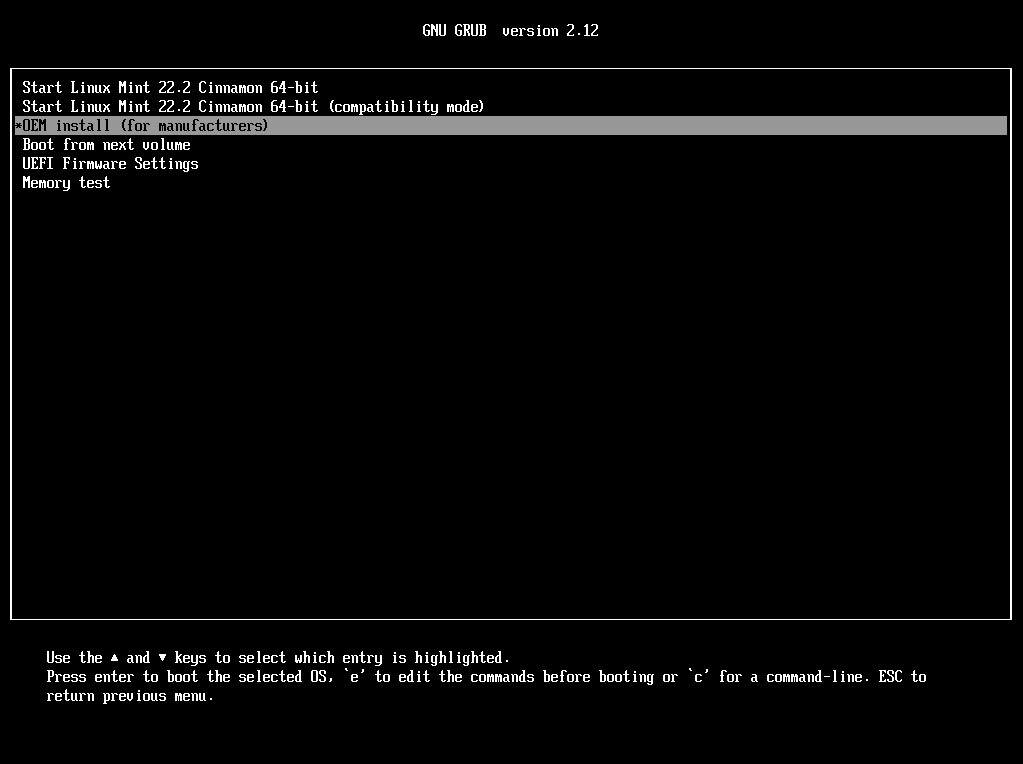Click the 'c' command-line key hint

(x=697, y=677)
